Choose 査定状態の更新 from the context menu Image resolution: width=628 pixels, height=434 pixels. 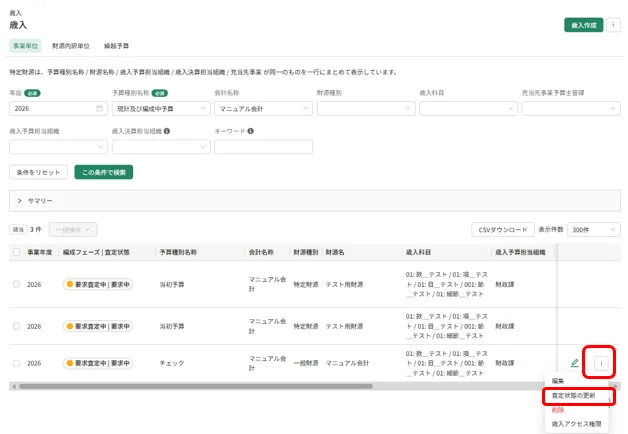tap(576, 396)
